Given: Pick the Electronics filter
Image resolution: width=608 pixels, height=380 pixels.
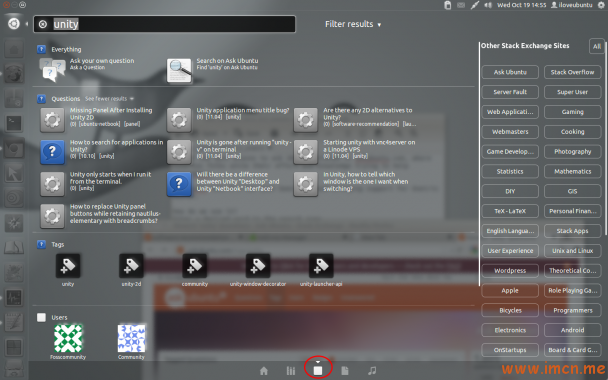Looking at the screenshot, I should (x=510, y=330).
